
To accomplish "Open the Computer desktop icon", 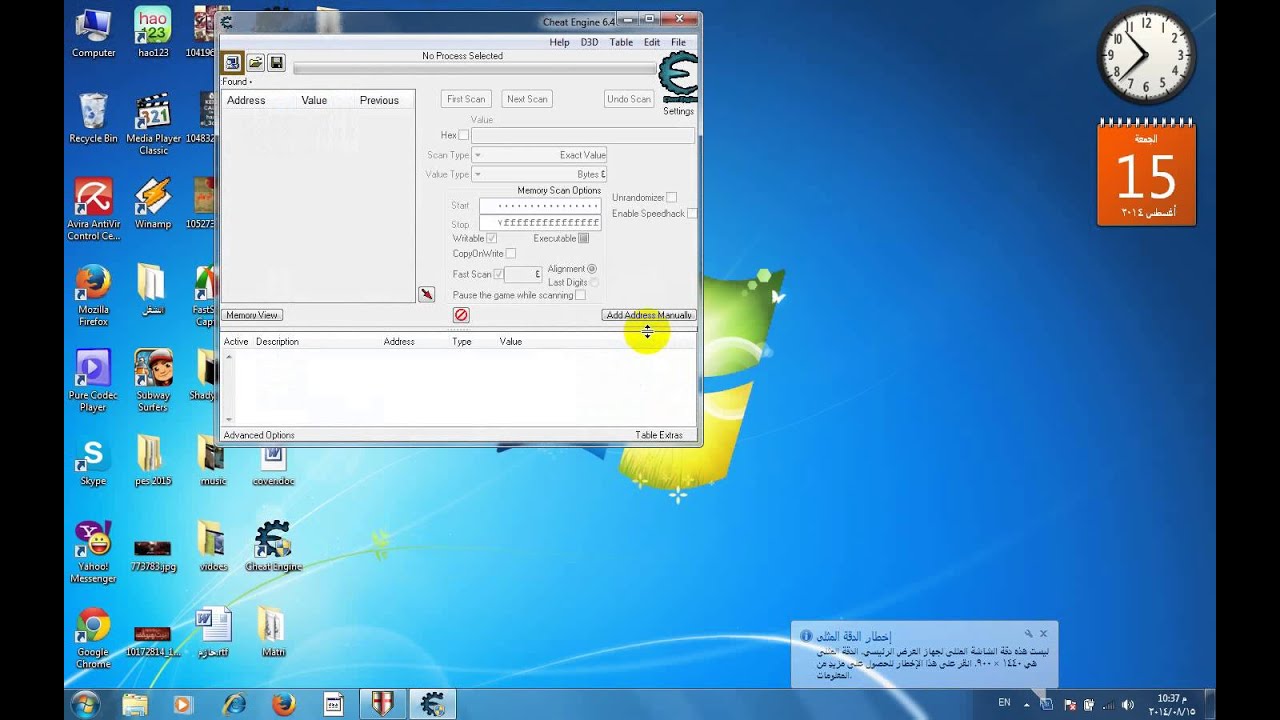I will (93, 32).
